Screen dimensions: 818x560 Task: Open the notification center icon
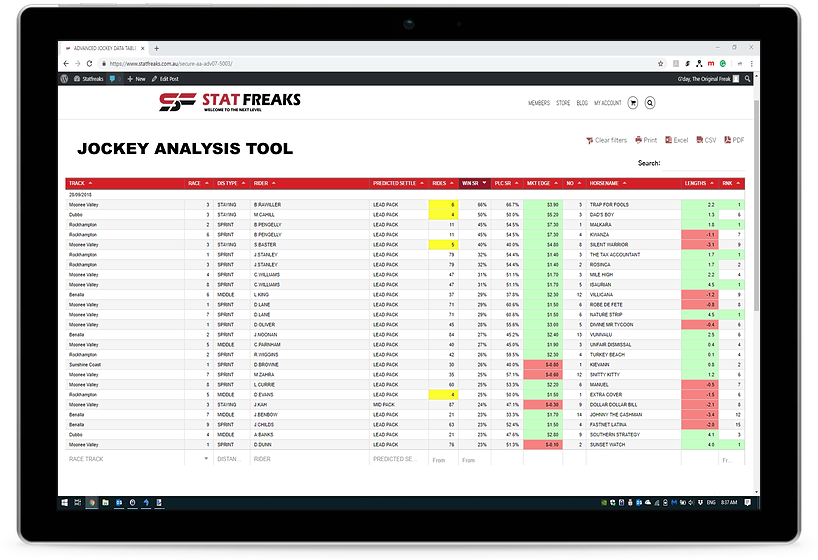click(748, 503)
